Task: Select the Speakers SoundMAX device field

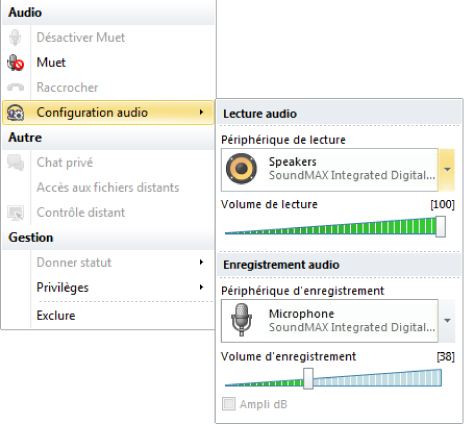Action: 329,170
